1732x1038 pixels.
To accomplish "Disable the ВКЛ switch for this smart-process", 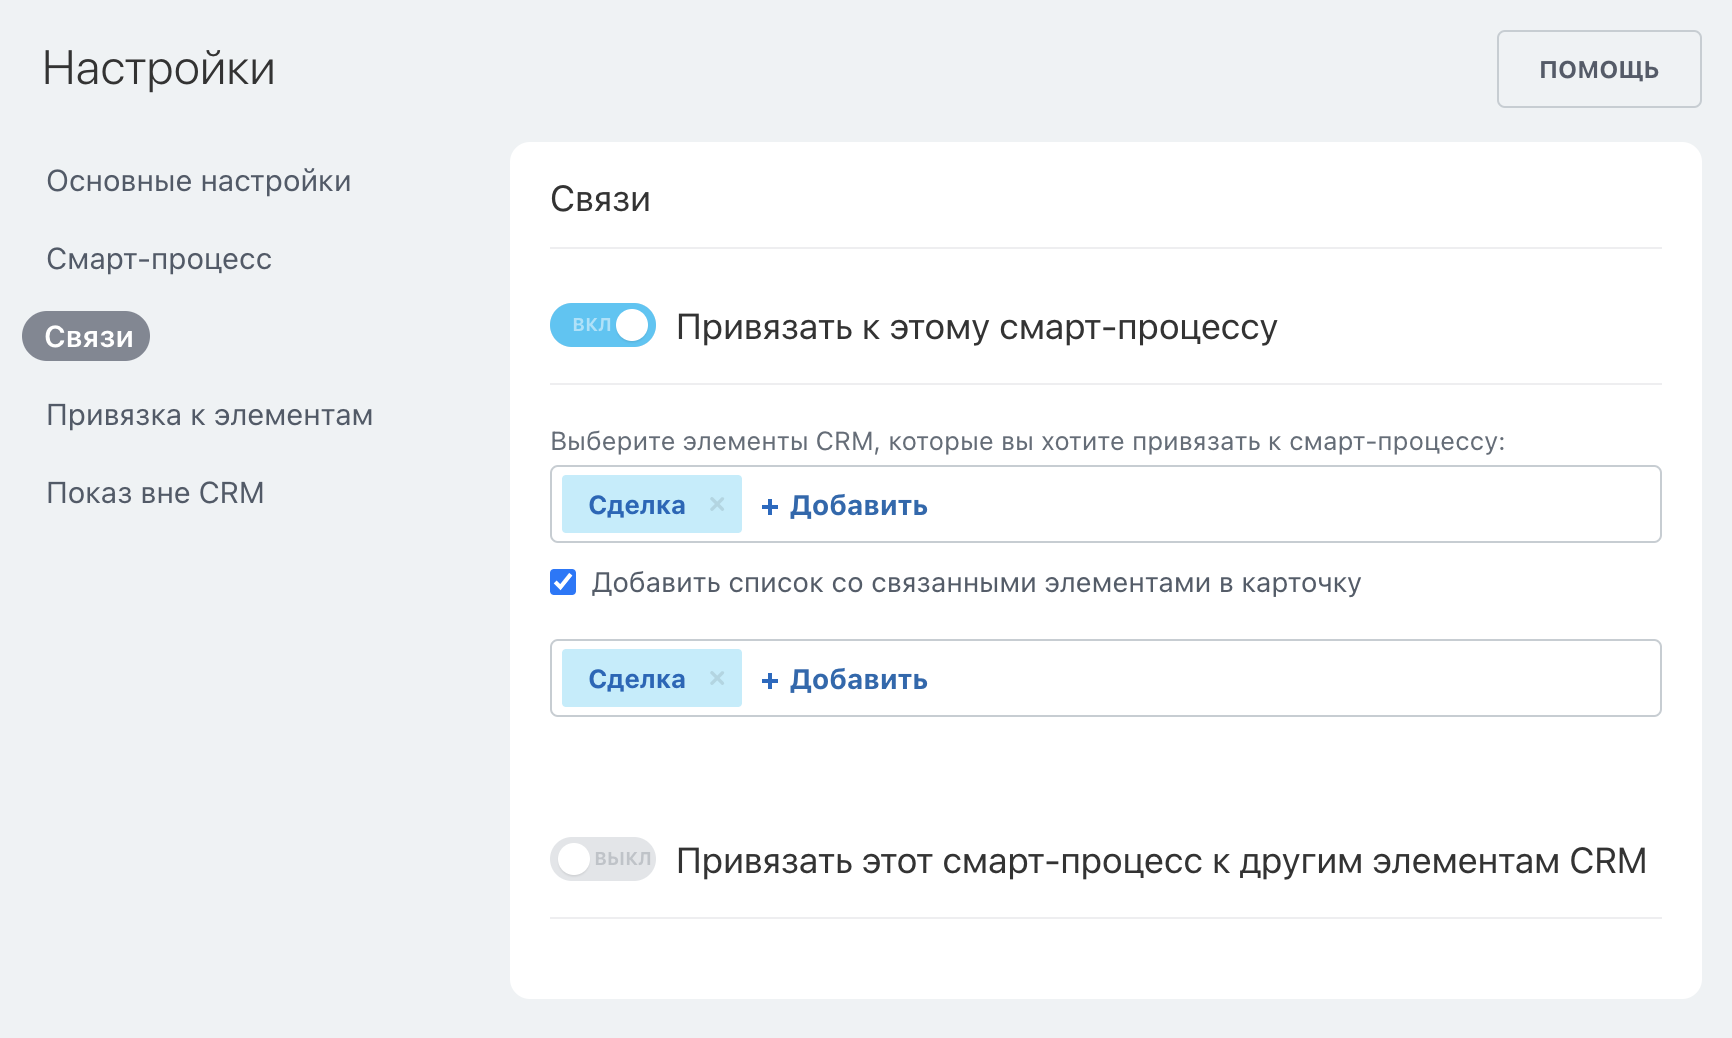I will click(603, 325).
